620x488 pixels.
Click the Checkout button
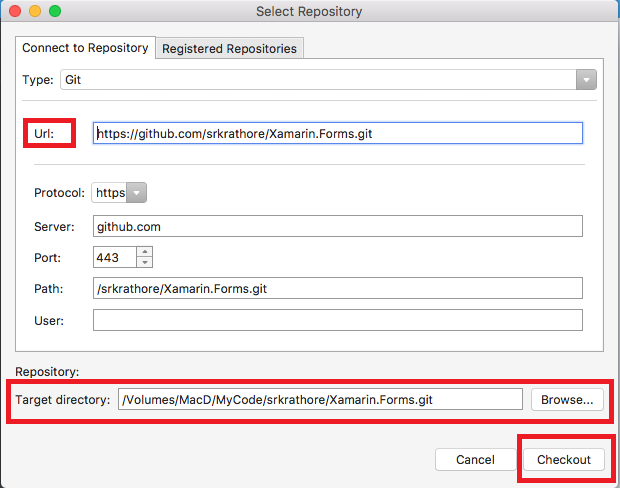[x=564, y=460]
